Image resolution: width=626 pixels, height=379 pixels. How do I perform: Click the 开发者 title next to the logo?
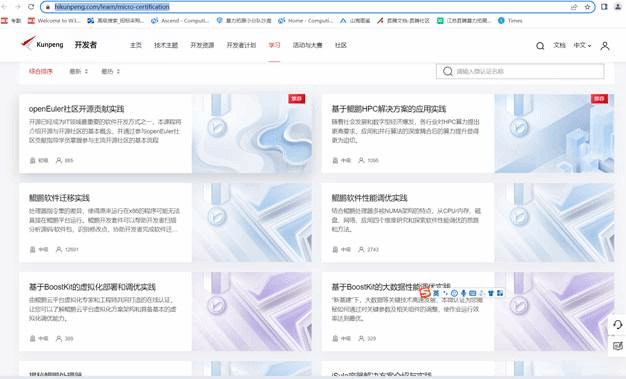click(86, 45)
